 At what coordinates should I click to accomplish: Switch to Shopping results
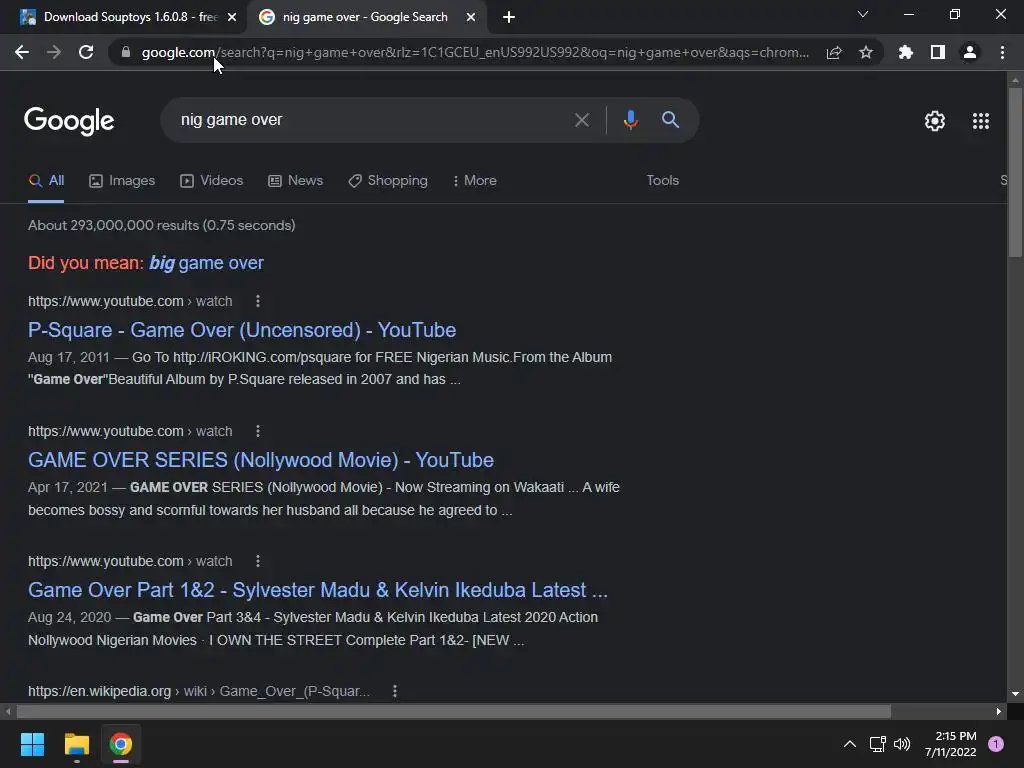click(388, 181)
